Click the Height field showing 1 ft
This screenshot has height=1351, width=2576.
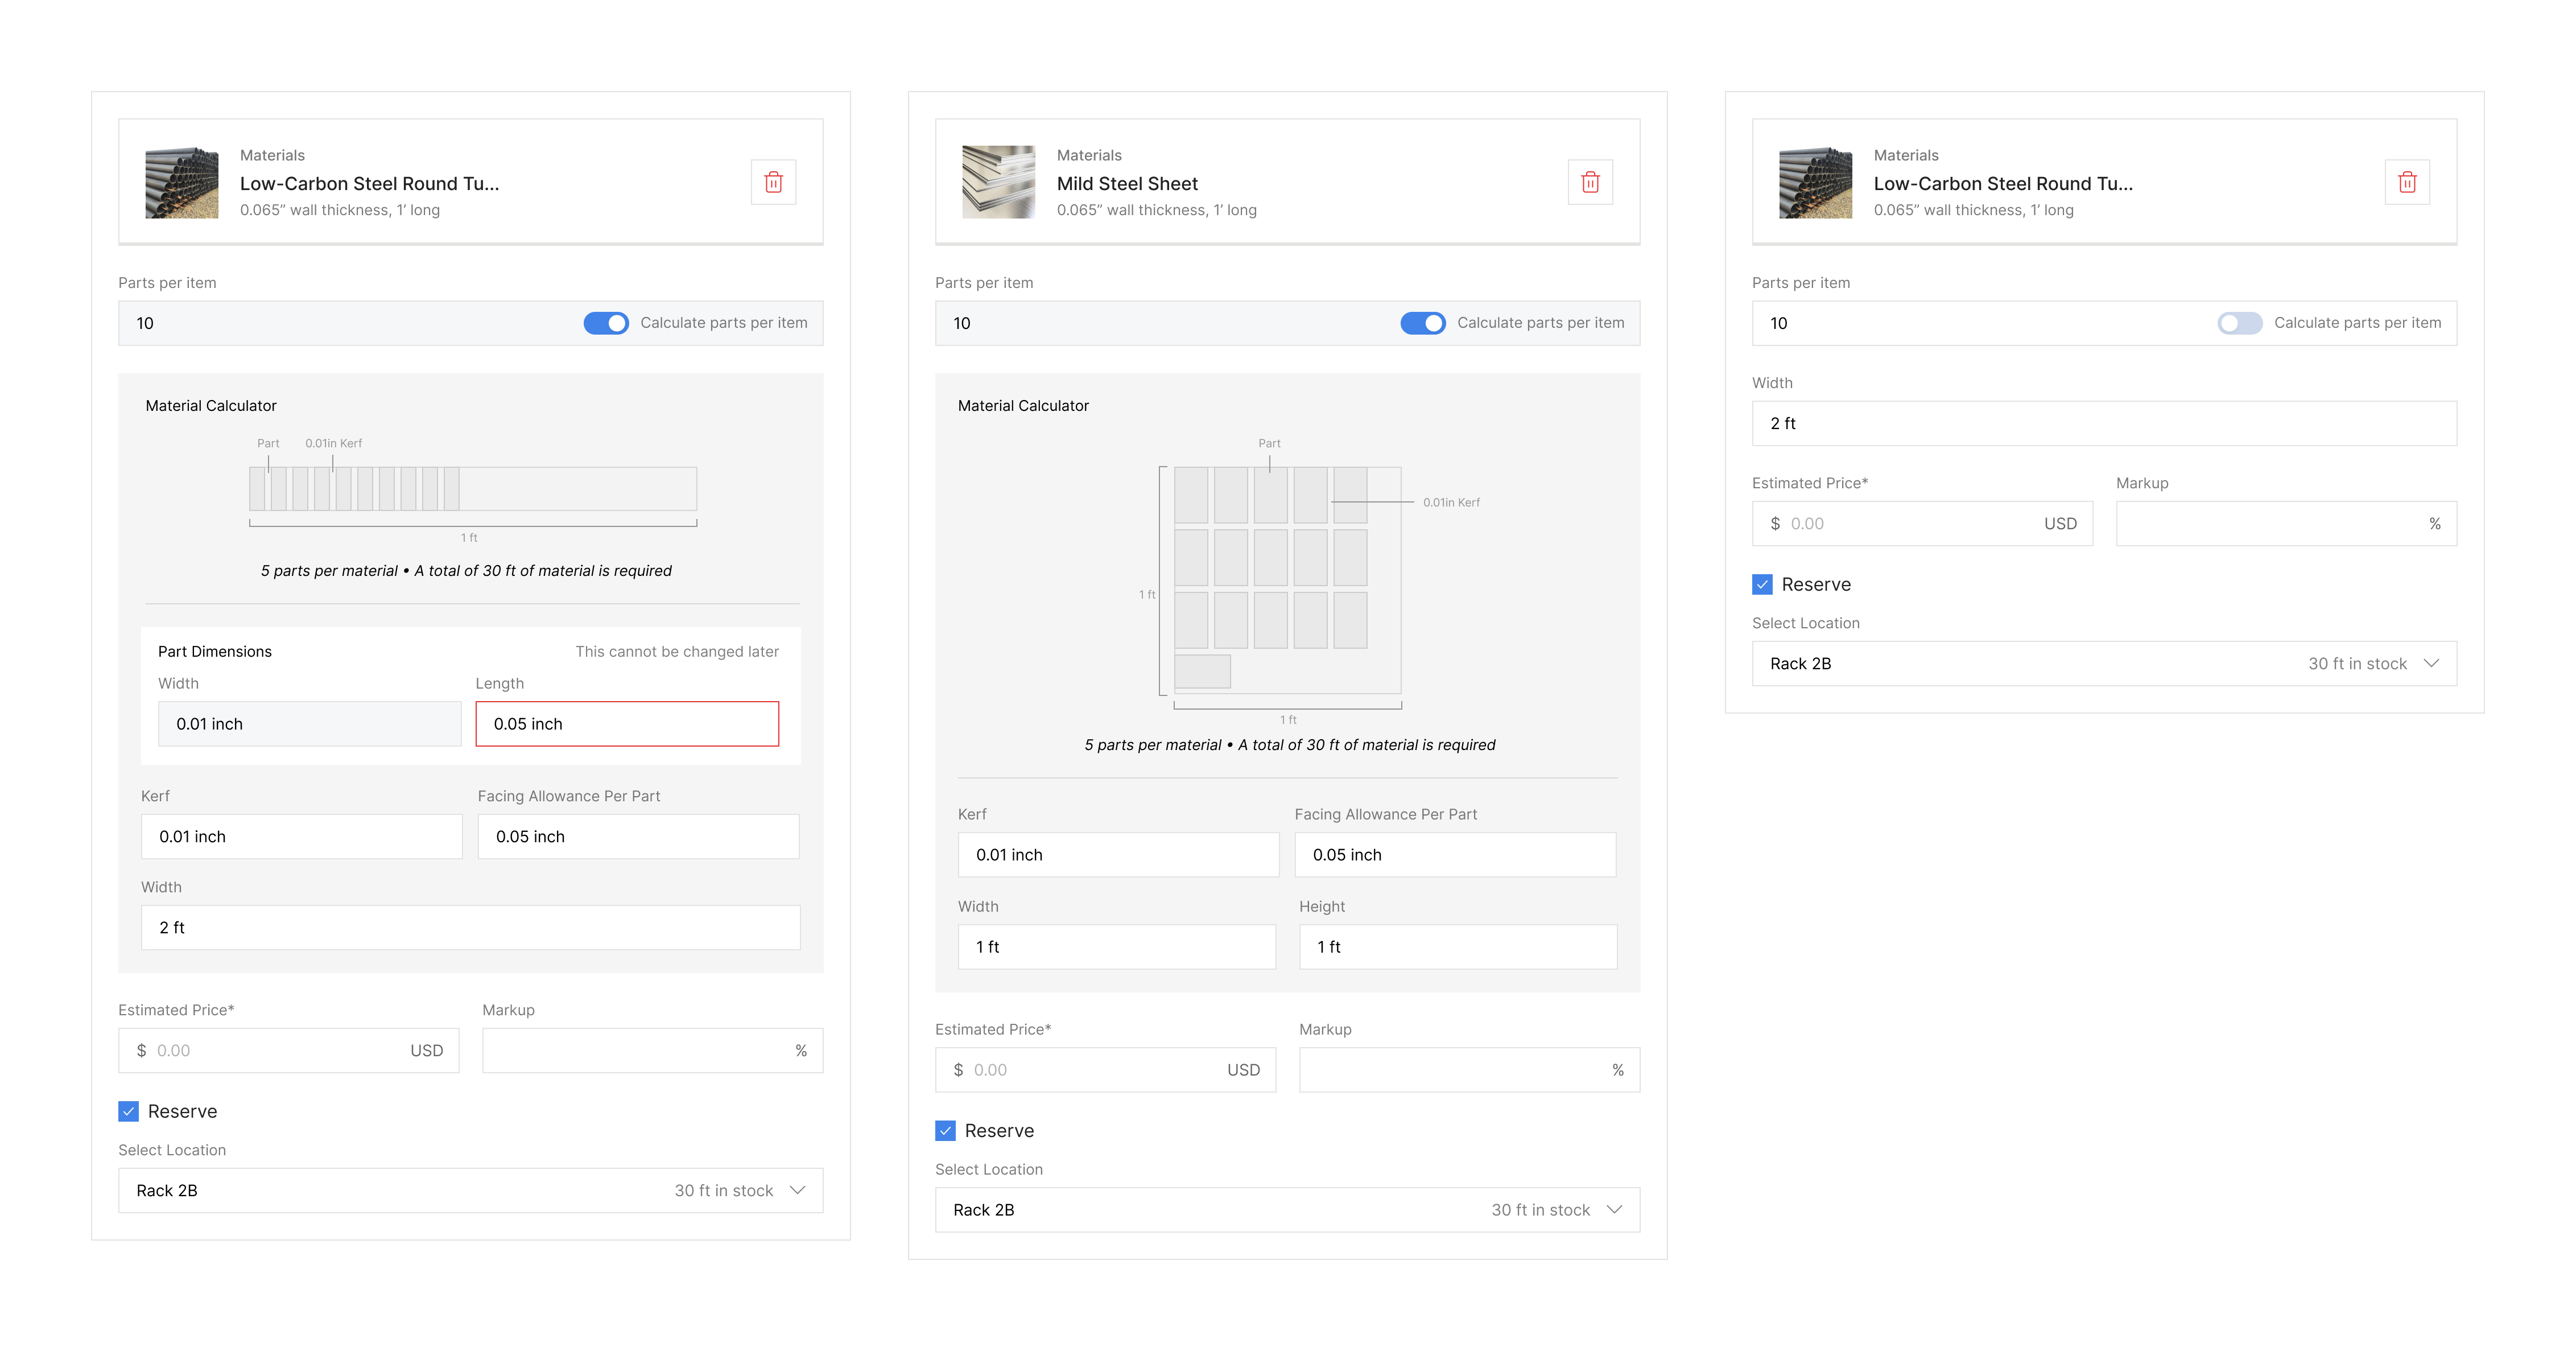(1456, 946)
